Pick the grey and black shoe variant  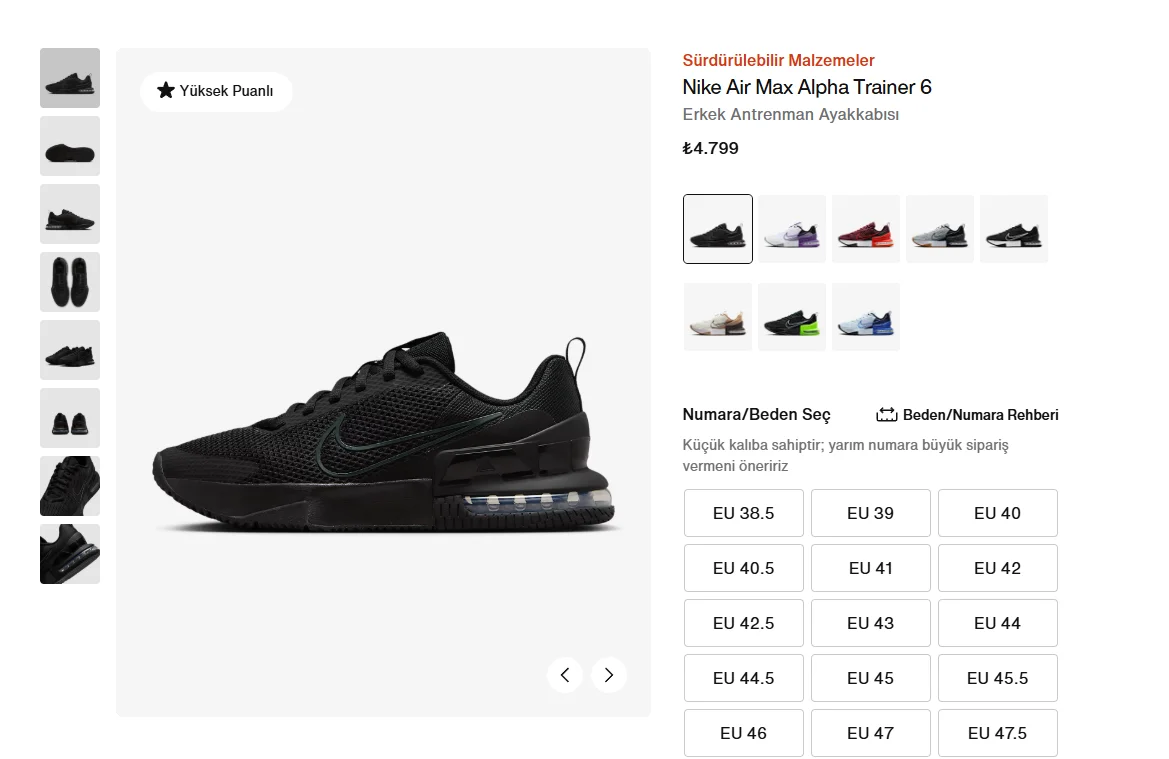pos(939,229)
